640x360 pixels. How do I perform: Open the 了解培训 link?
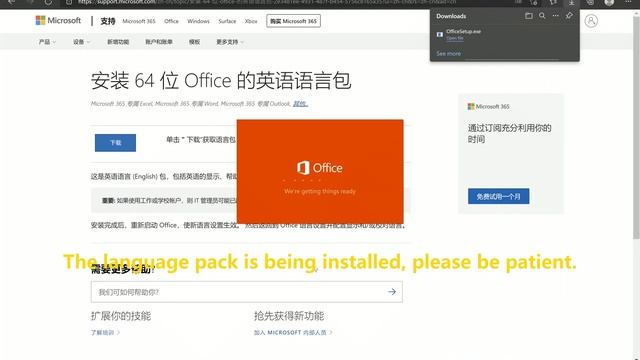click(x=105, y=333)
